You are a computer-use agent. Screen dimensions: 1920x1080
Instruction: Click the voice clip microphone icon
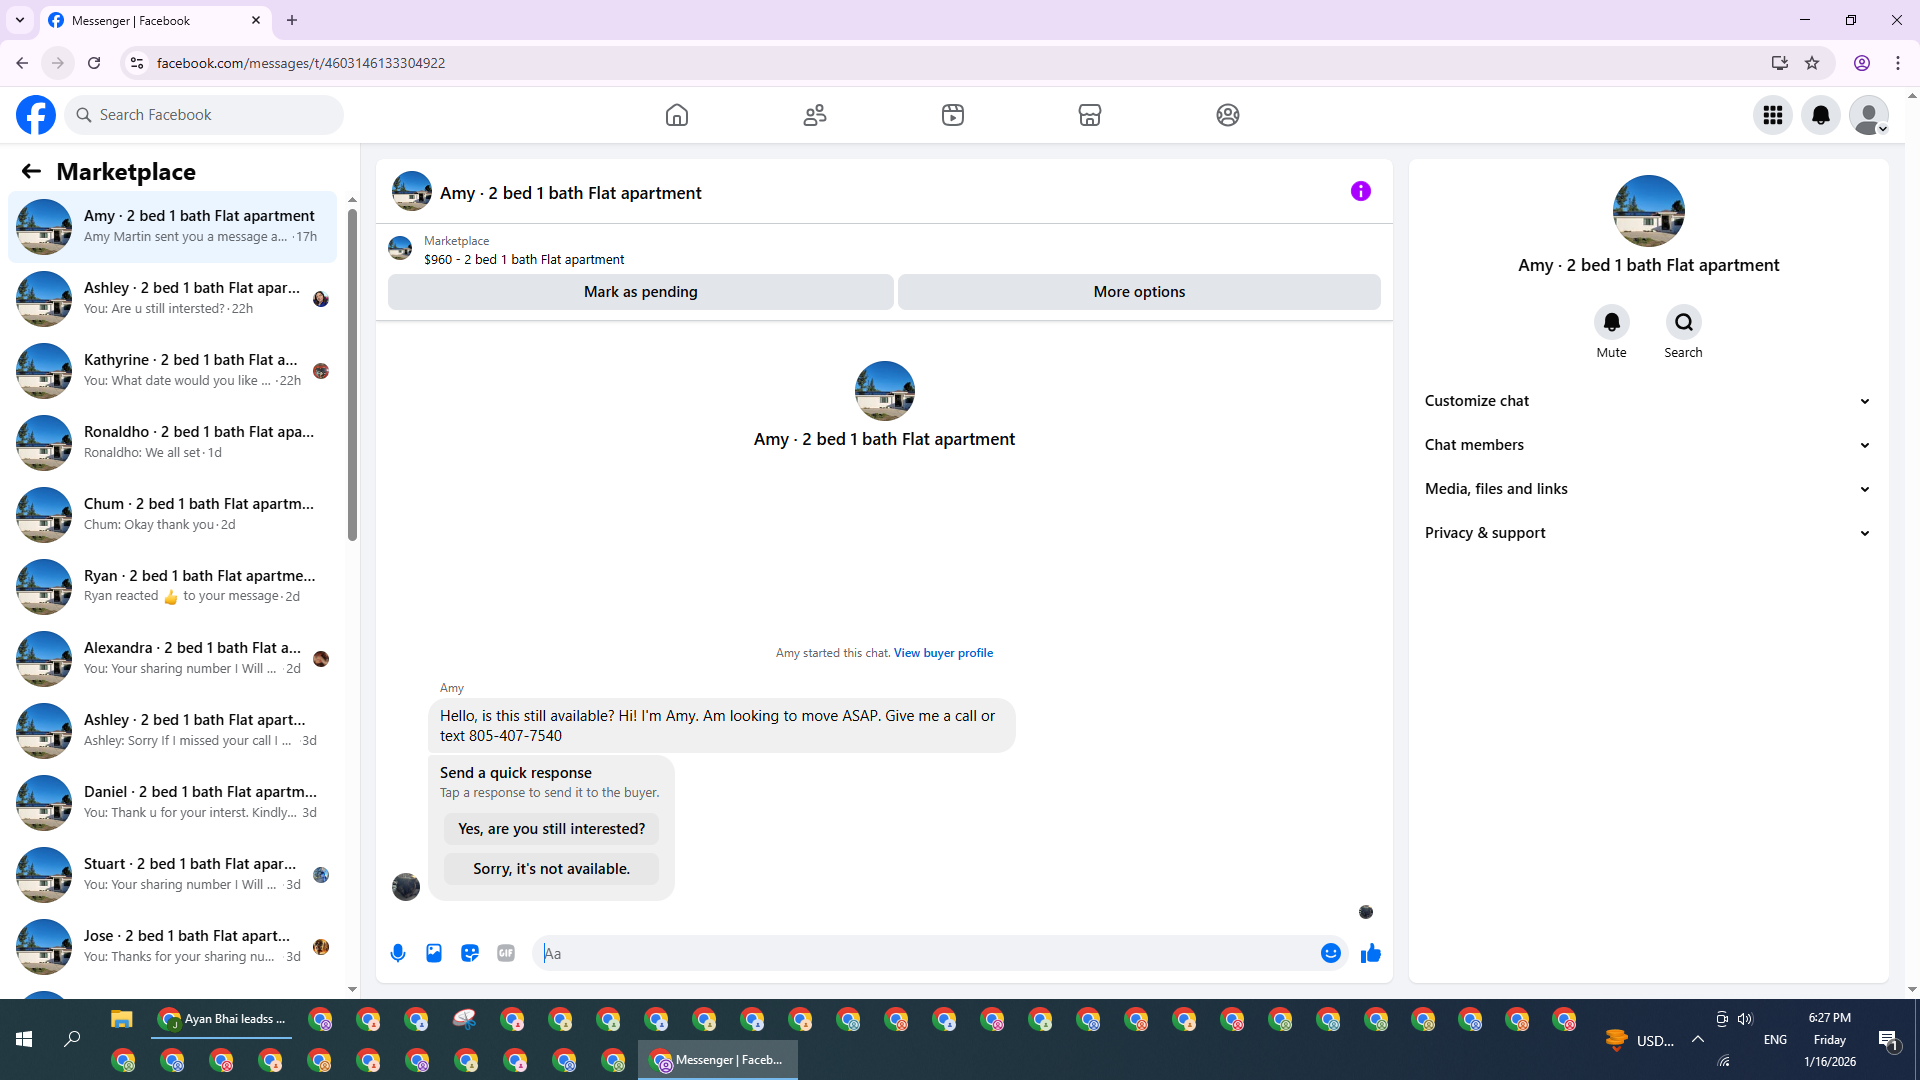coord(398,953)
